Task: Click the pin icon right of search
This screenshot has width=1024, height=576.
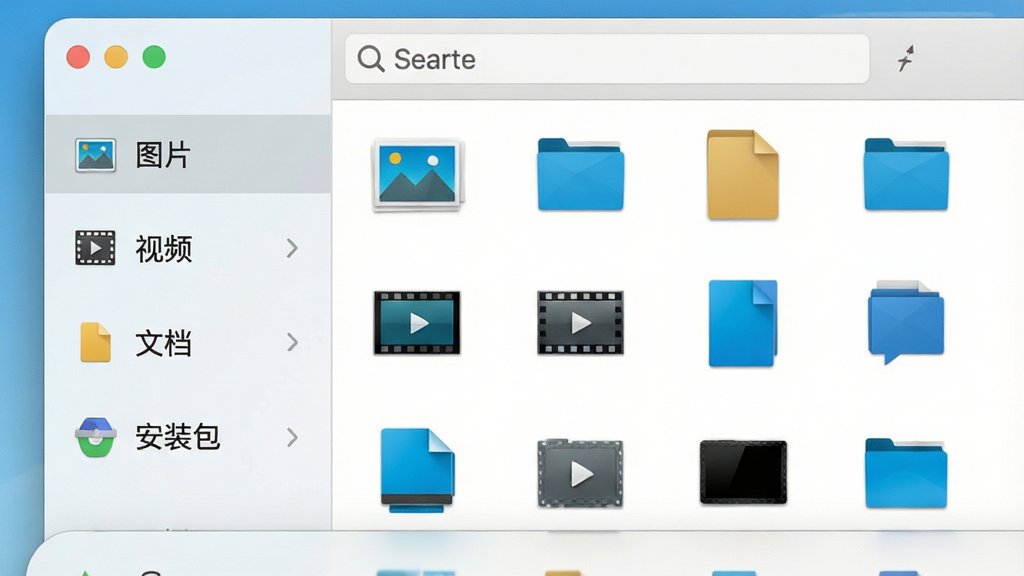Action: (905, 58)
